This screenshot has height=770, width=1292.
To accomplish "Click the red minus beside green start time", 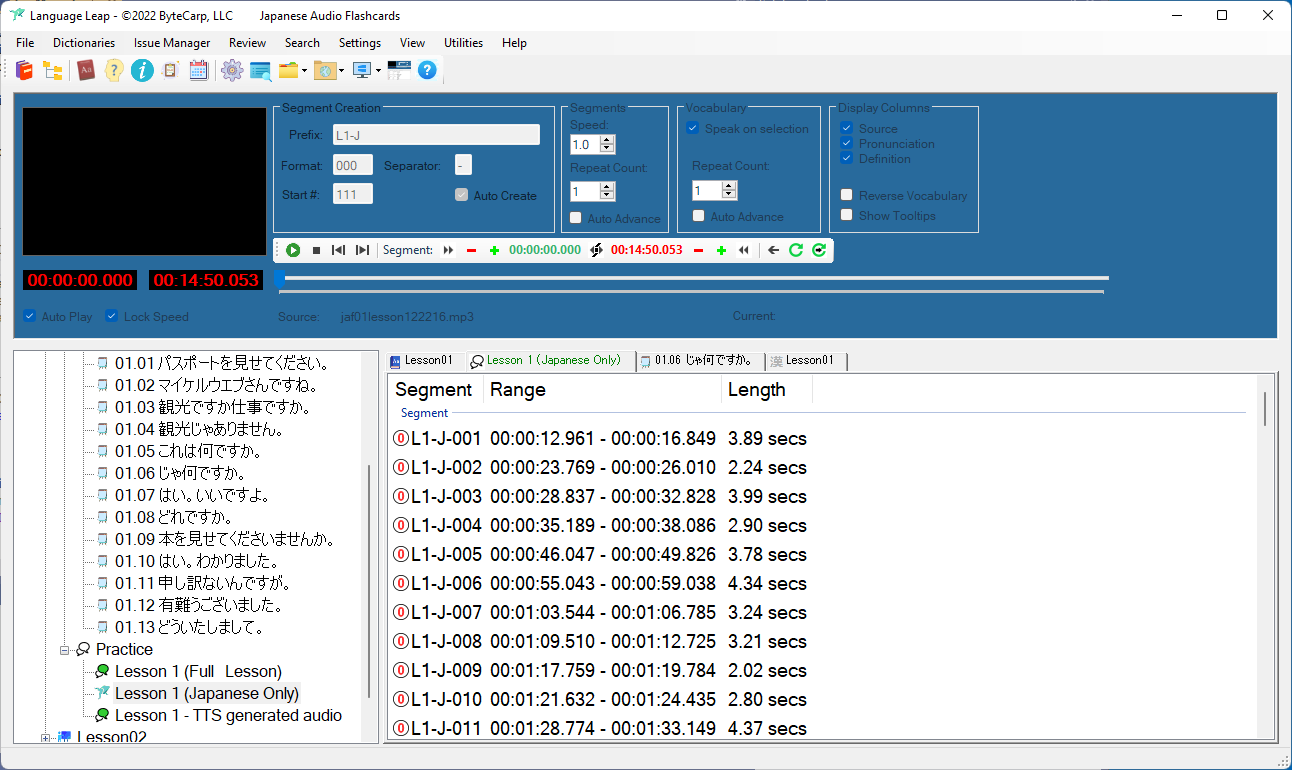I will 471,250.
